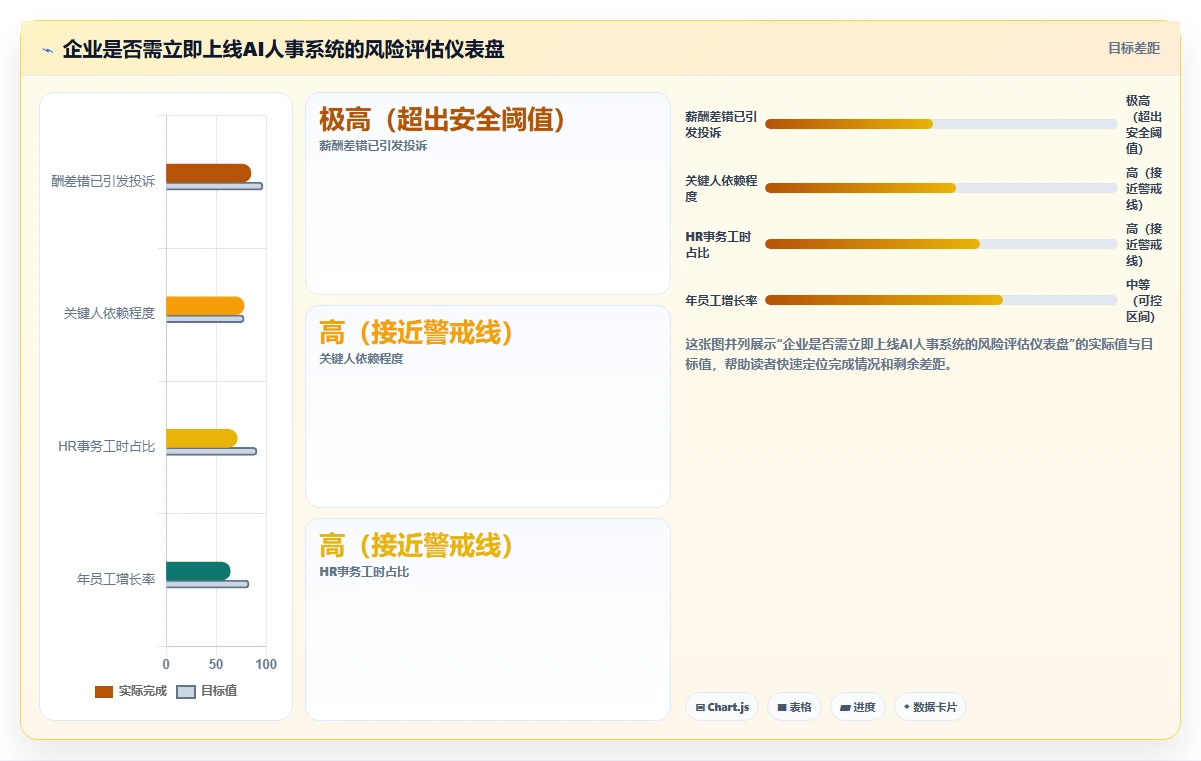
Task: Click the yellow actual bar for HR事务工时占比
Action: (x=201, y=438)
